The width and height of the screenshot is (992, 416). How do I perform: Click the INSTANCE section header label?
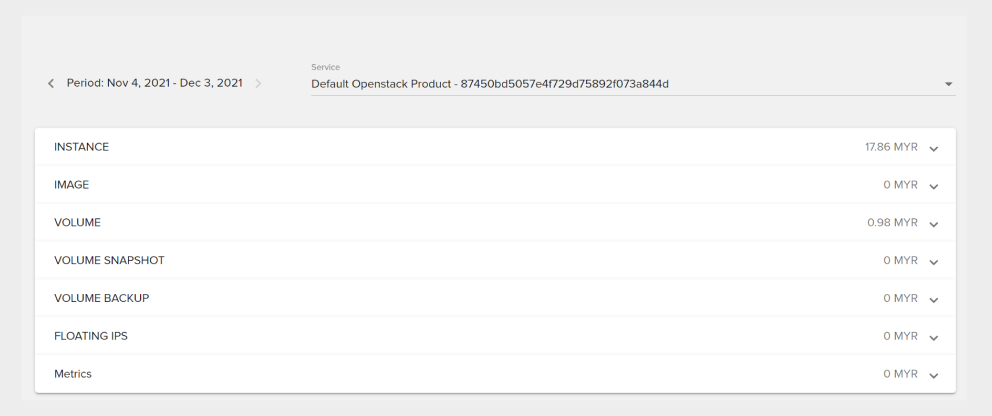click(81, 147)
